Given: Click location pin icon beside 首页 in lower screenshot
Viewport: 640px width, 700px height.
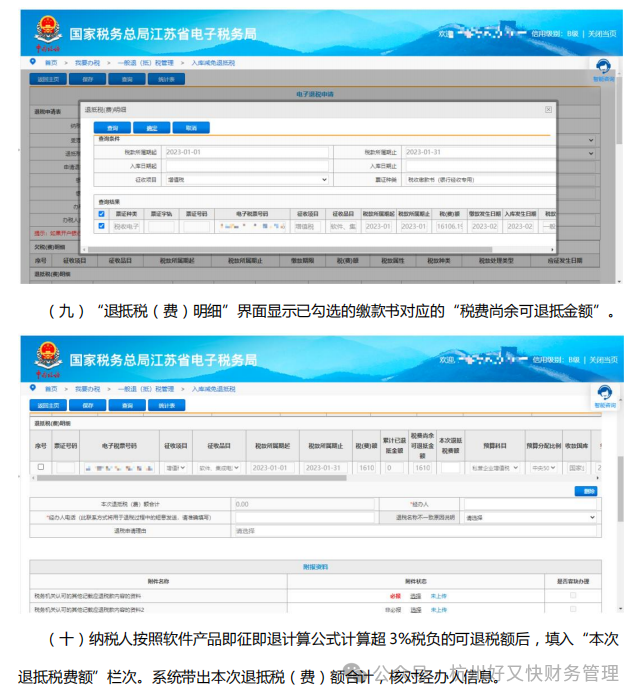Looking at the screenshot, I should pyautogui.click(x=33, y=388).
